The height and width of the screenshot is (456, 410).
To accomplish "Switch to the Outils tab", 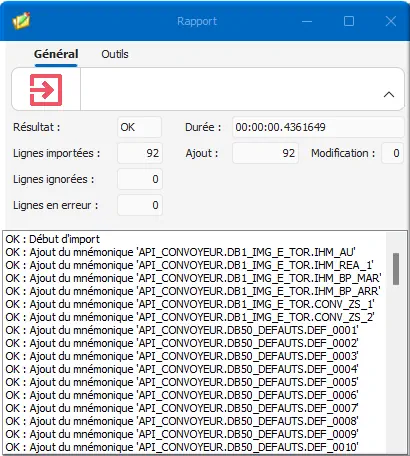I will 115,54.
